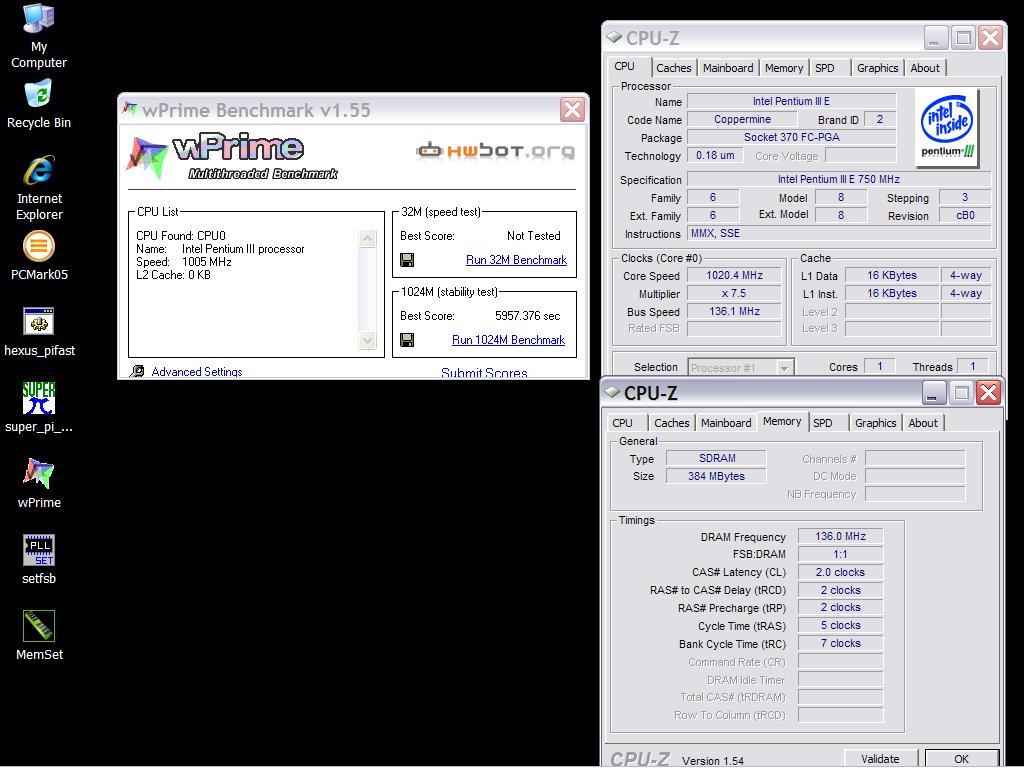Switch to Mainboard tab in lower CPU-Z
This screenshot has width=1024, height=768.
tap(726, 423)
